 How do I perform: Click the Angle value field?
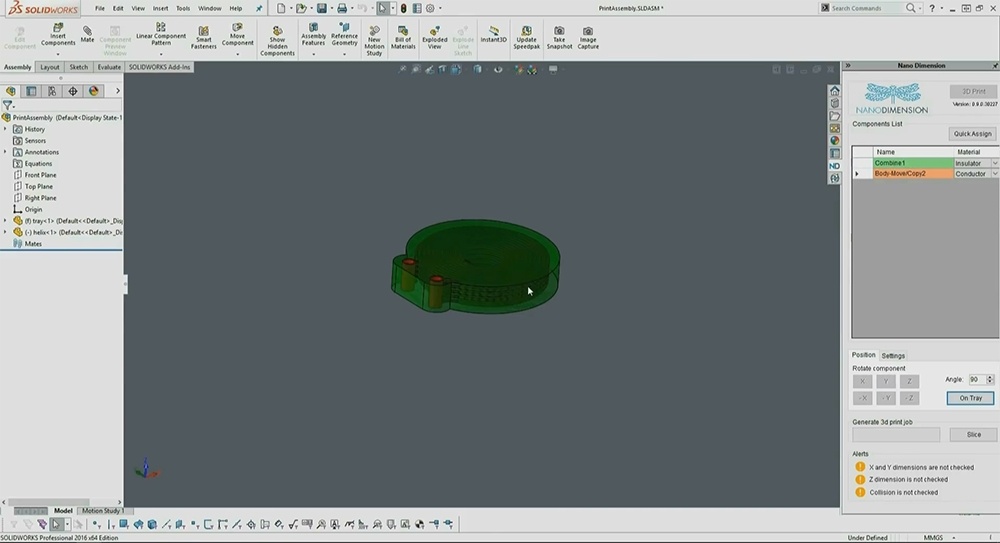coord(977,379)
